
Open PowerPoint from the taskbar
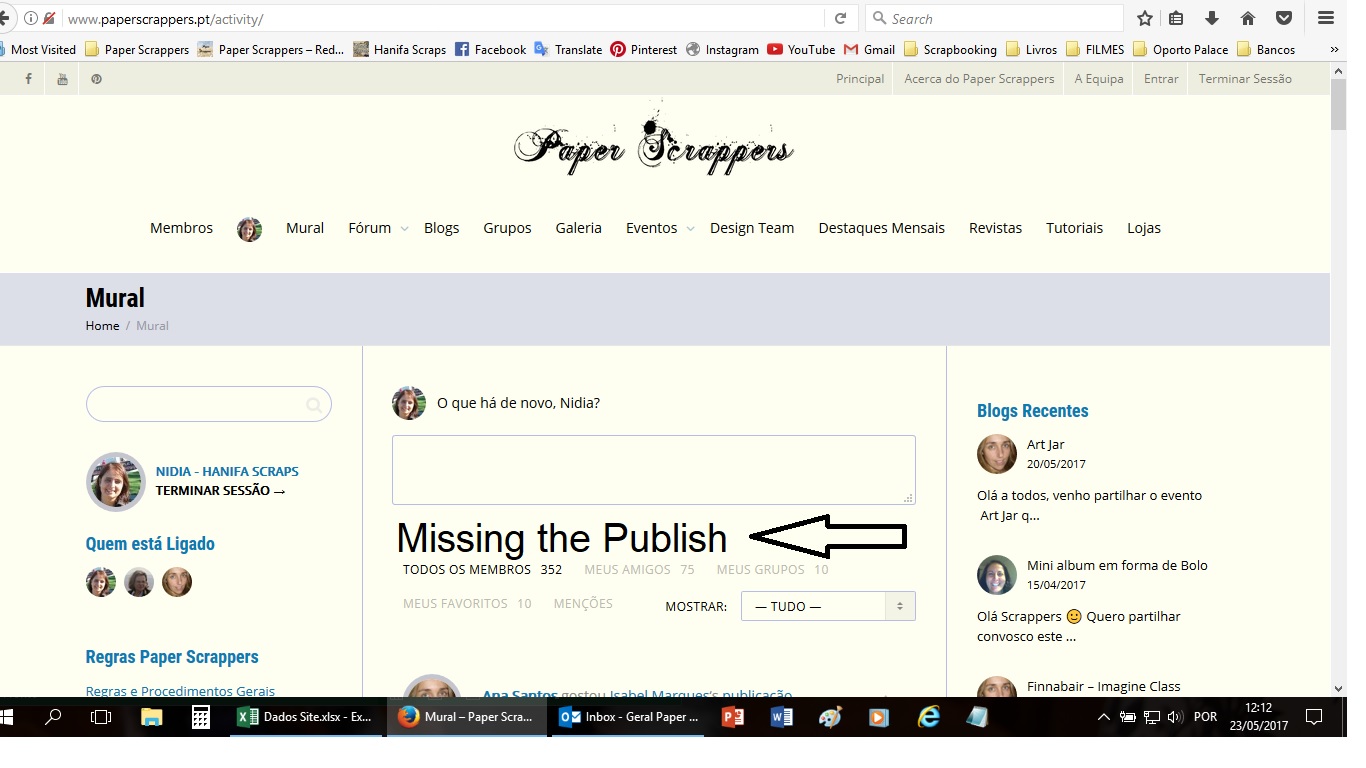pyautogui.click(x=733, y=717)
